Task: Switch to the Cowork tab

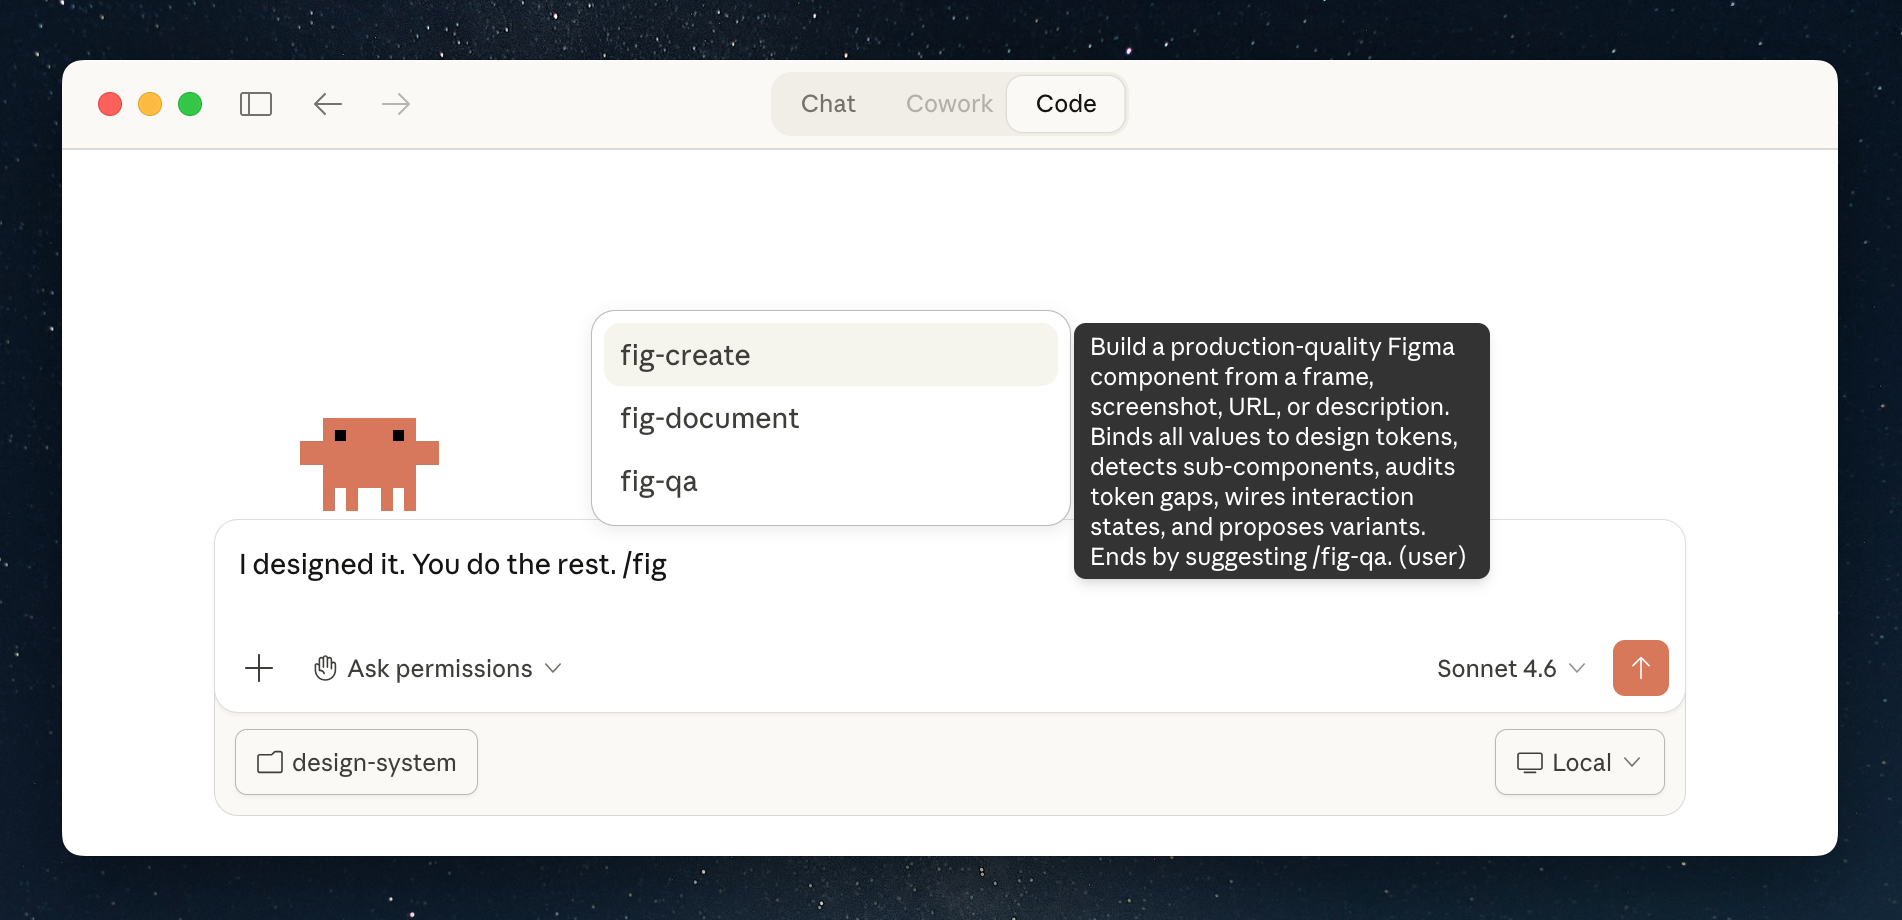Action: (949, 104)
